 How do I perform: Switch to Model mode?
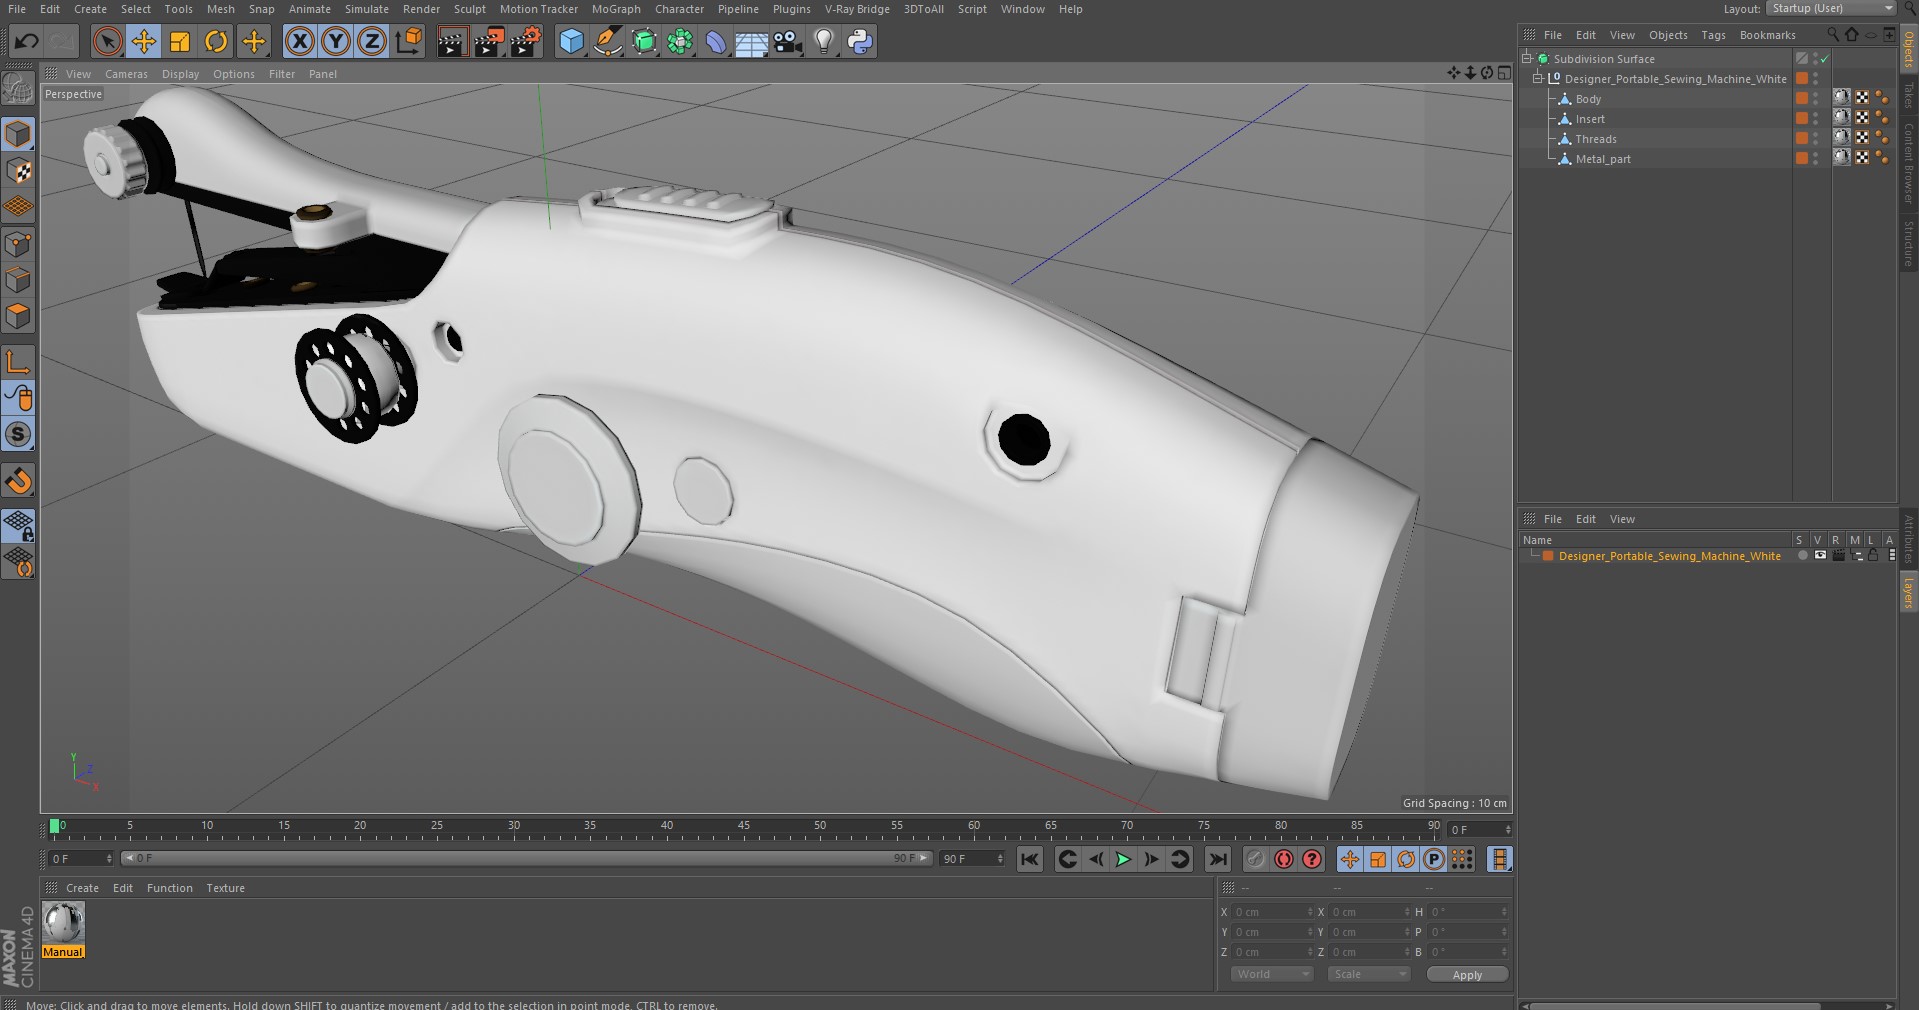(x=18, y=134)
